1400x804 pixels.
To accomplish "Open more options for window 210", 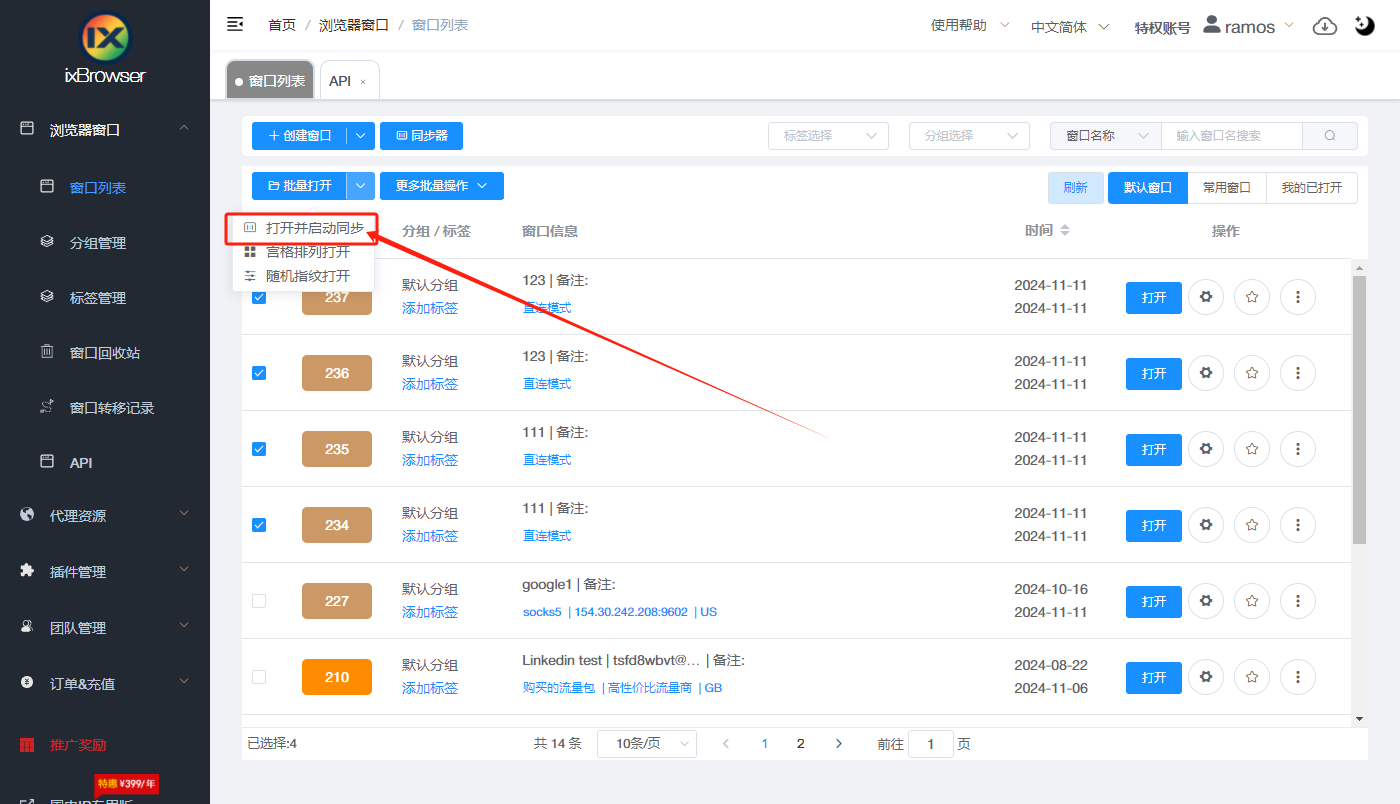I will pyautogui.click(x=1298, y=677).
